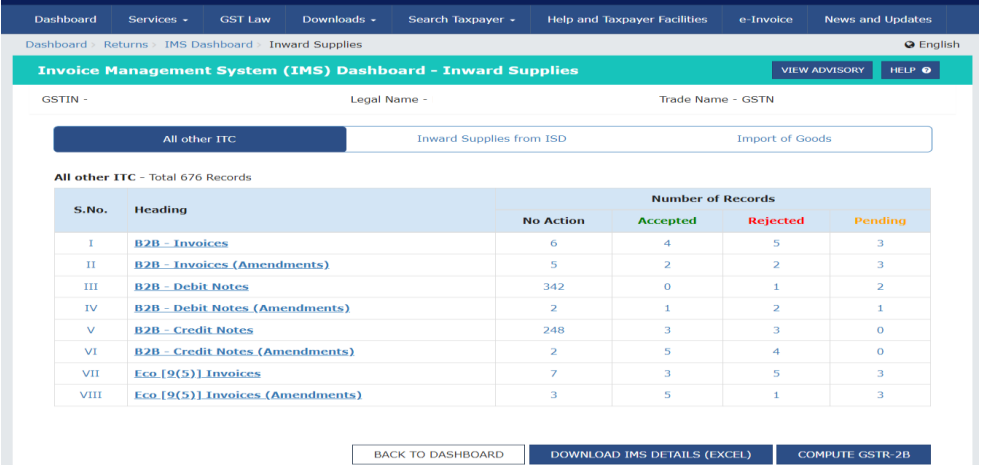Expand the Downloads menu
Screen dimensions: 981x469
point(339,19)
